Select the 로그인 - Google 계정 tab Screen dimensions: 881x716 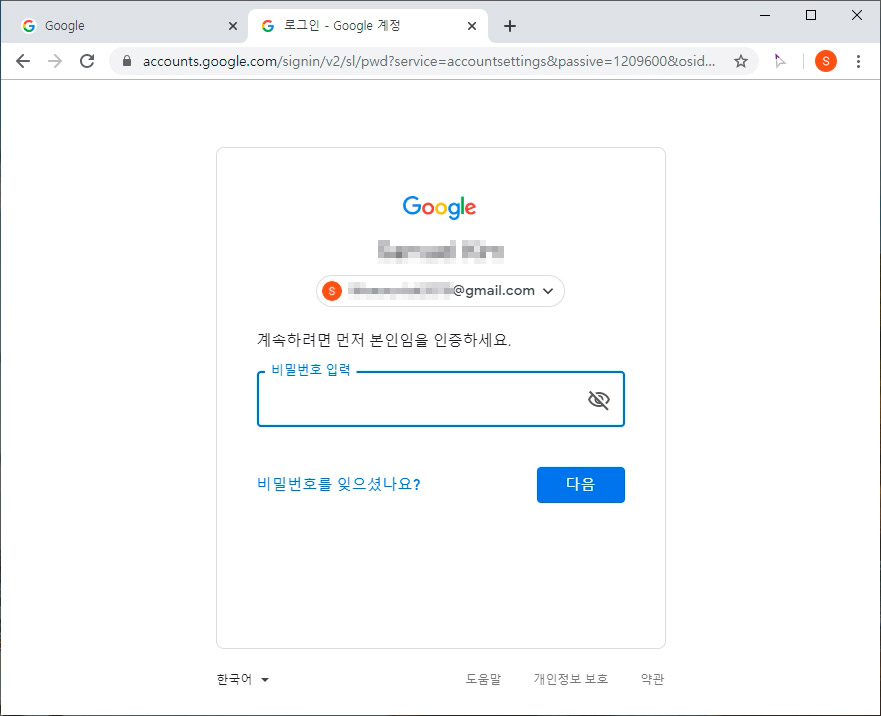point(368,26)
